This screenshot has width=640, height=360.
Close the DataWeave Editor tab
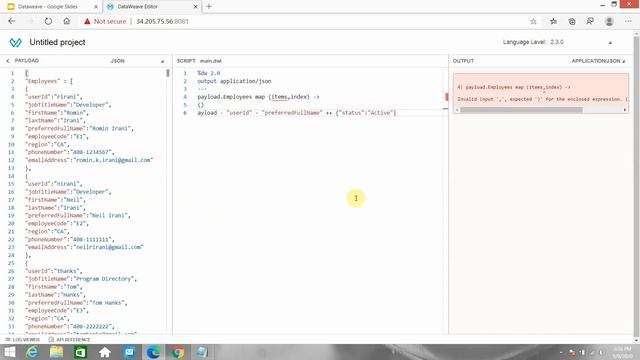pyautogui.click(x=196, y=7)
